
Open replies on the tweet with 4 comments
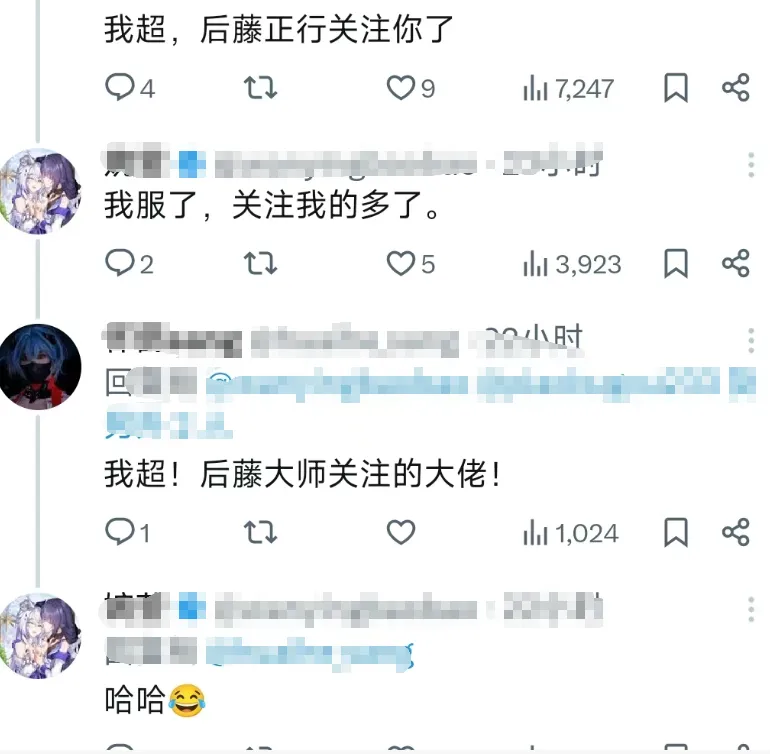130,88
